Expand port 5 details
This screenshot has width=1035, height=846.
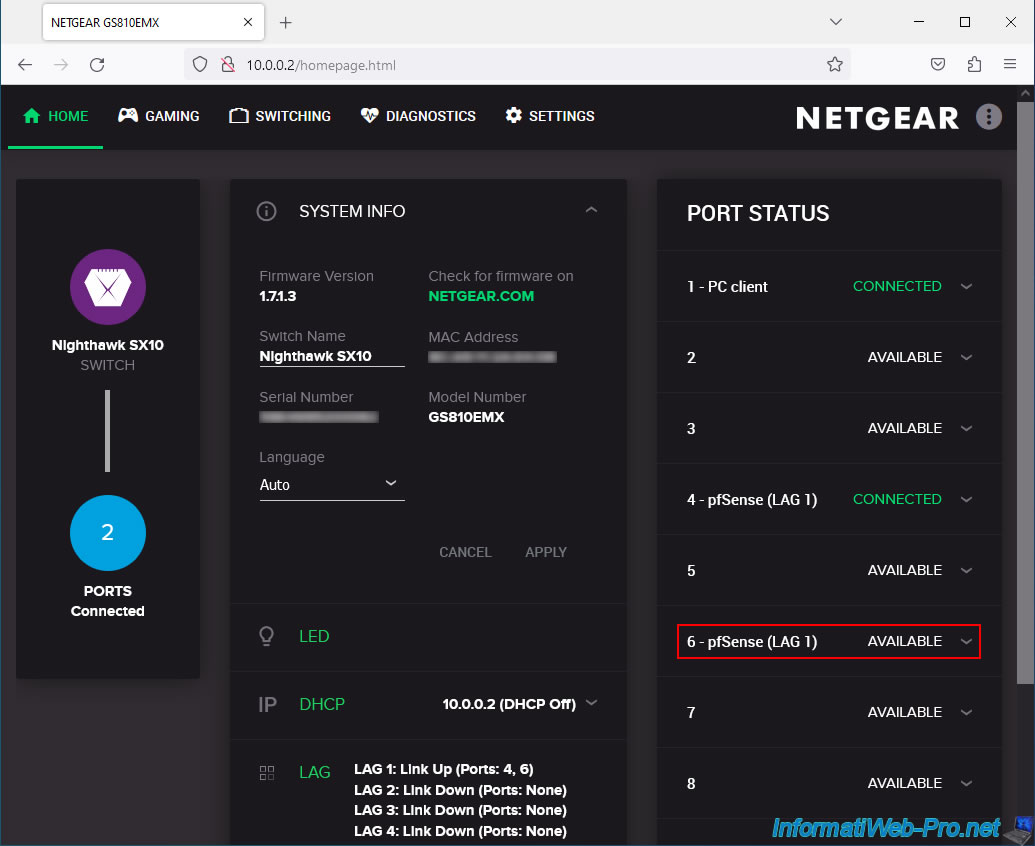pos(966,570)
